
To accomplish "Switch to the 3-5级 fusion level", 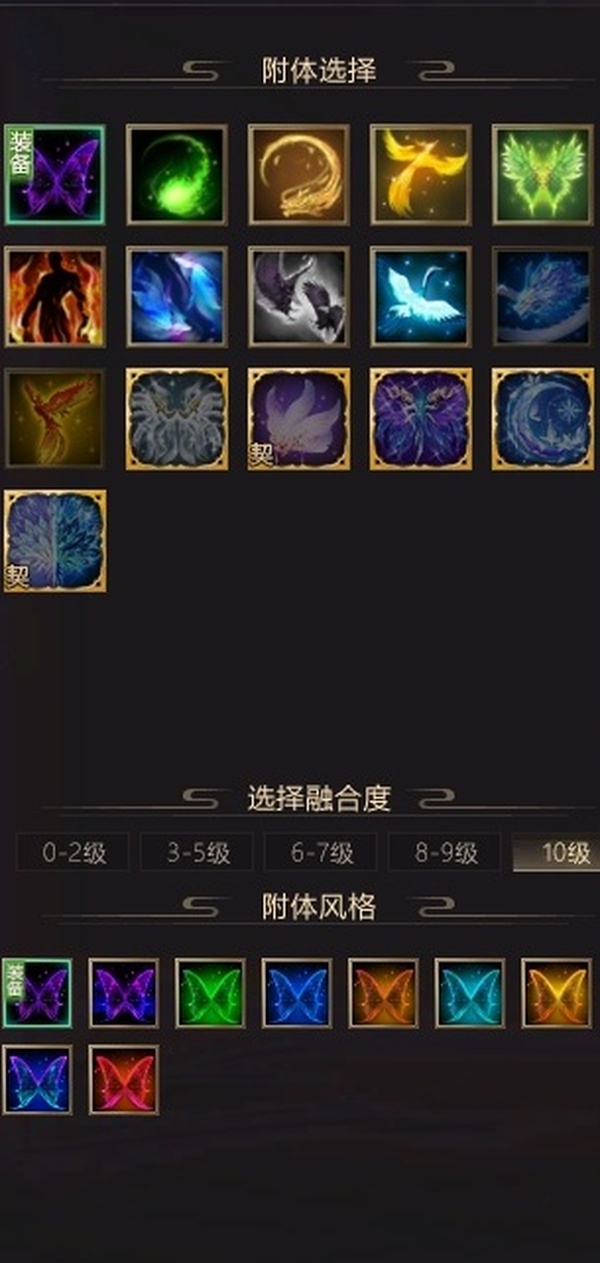I will tap(197, 853).
